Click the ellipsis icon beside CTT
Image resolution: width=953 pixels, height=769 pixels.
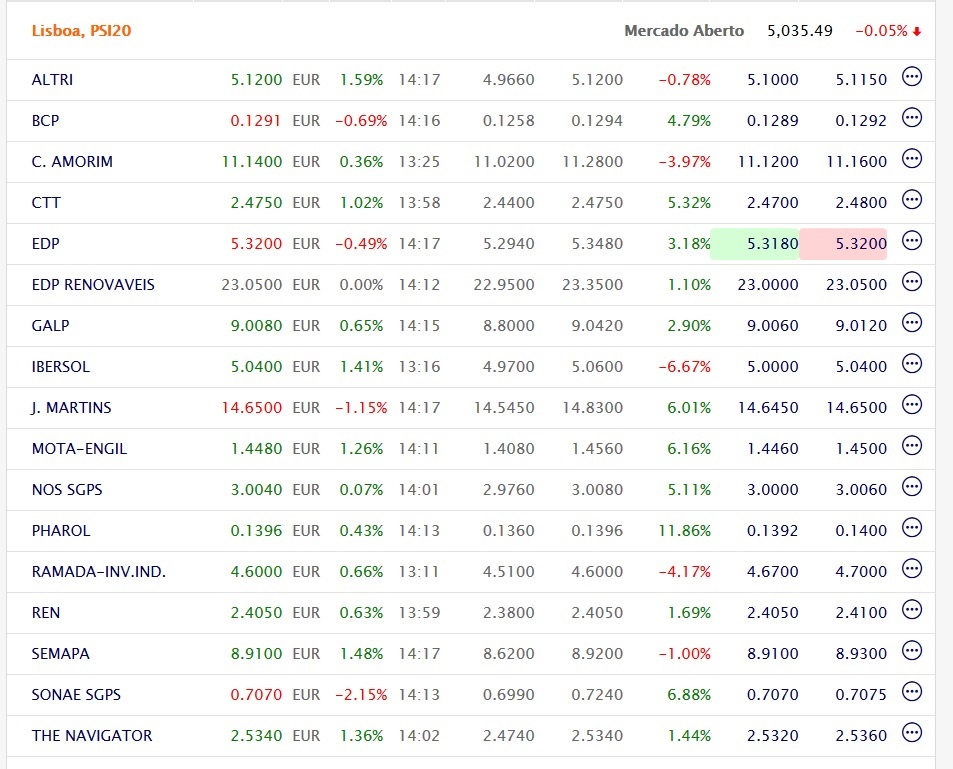(x=911, y=200)
